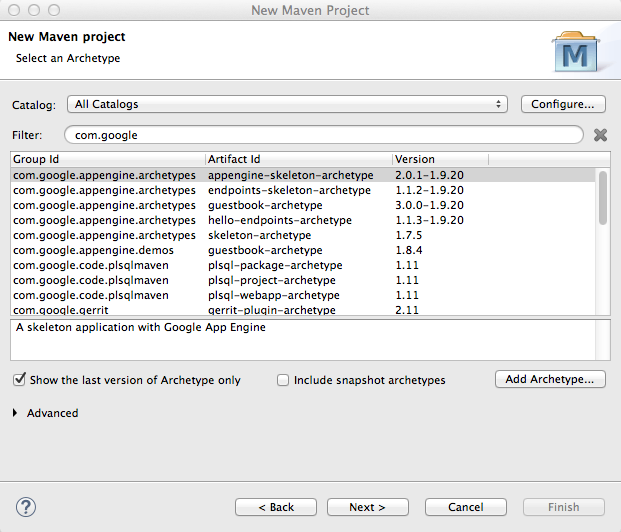Viewport: 621px width, 532px height.
Task: Select skeleton-archetype version 1.7.5 row
Action: pyautogui.click(x=303, y=235)
